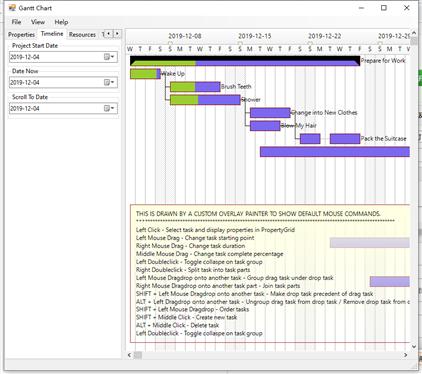Screen dimensions: 422x374
Task: Open the View menu
Action: (x=38, y=22)
